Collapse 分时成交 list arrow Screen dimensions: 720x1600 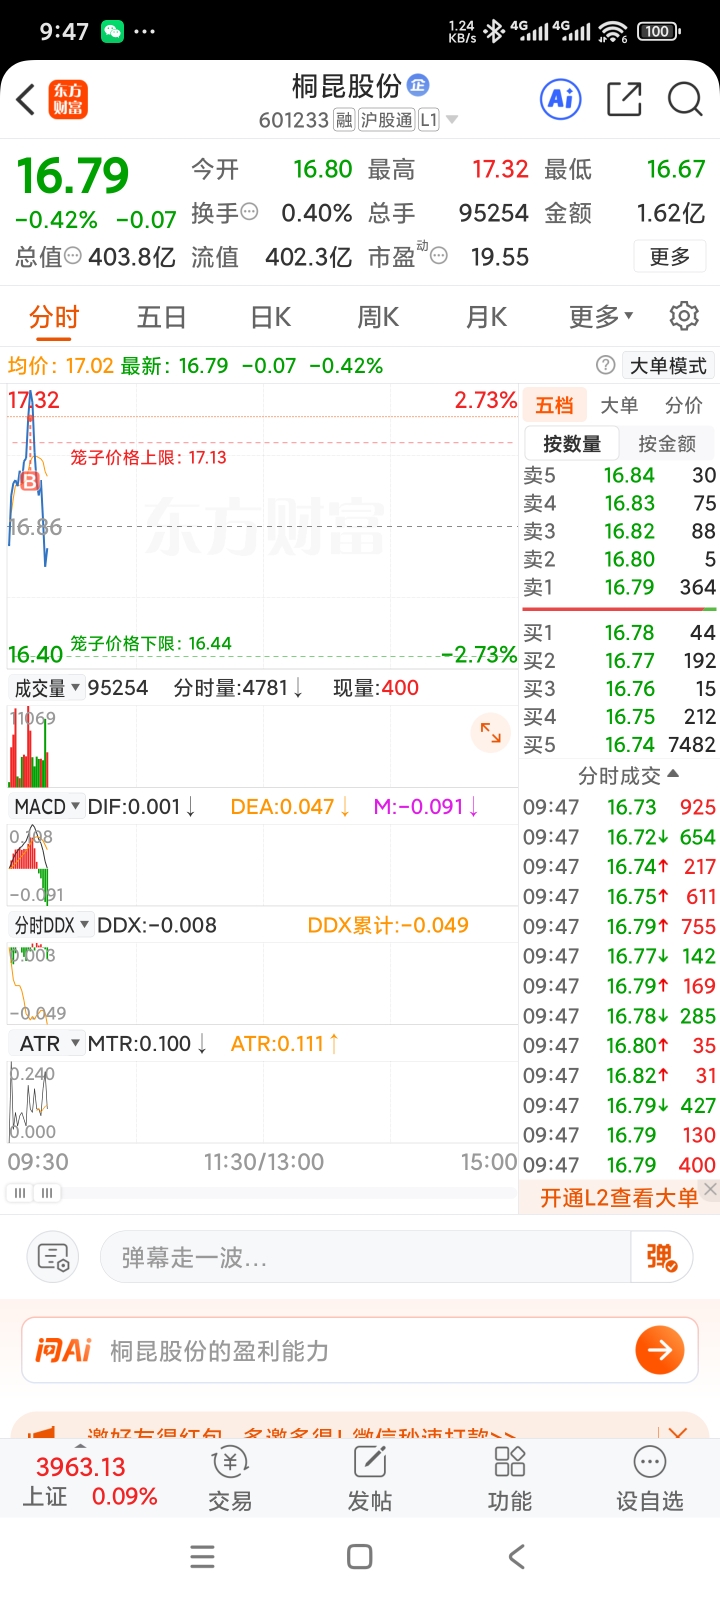[672, 774]
